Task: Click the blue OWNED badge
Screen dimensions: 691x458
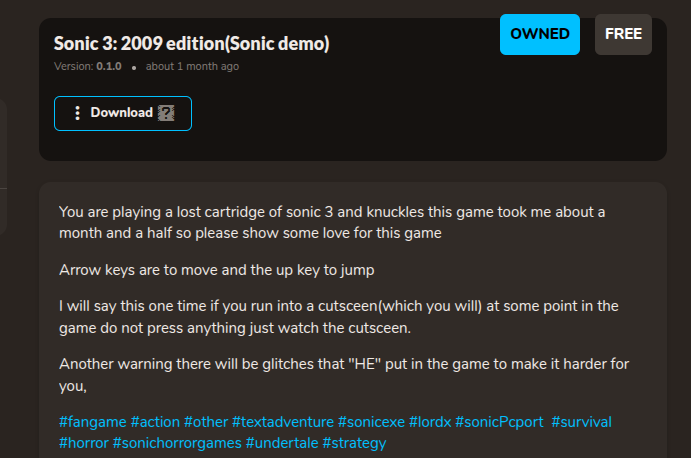Action: pyautogui.click(x=540, y=34)
